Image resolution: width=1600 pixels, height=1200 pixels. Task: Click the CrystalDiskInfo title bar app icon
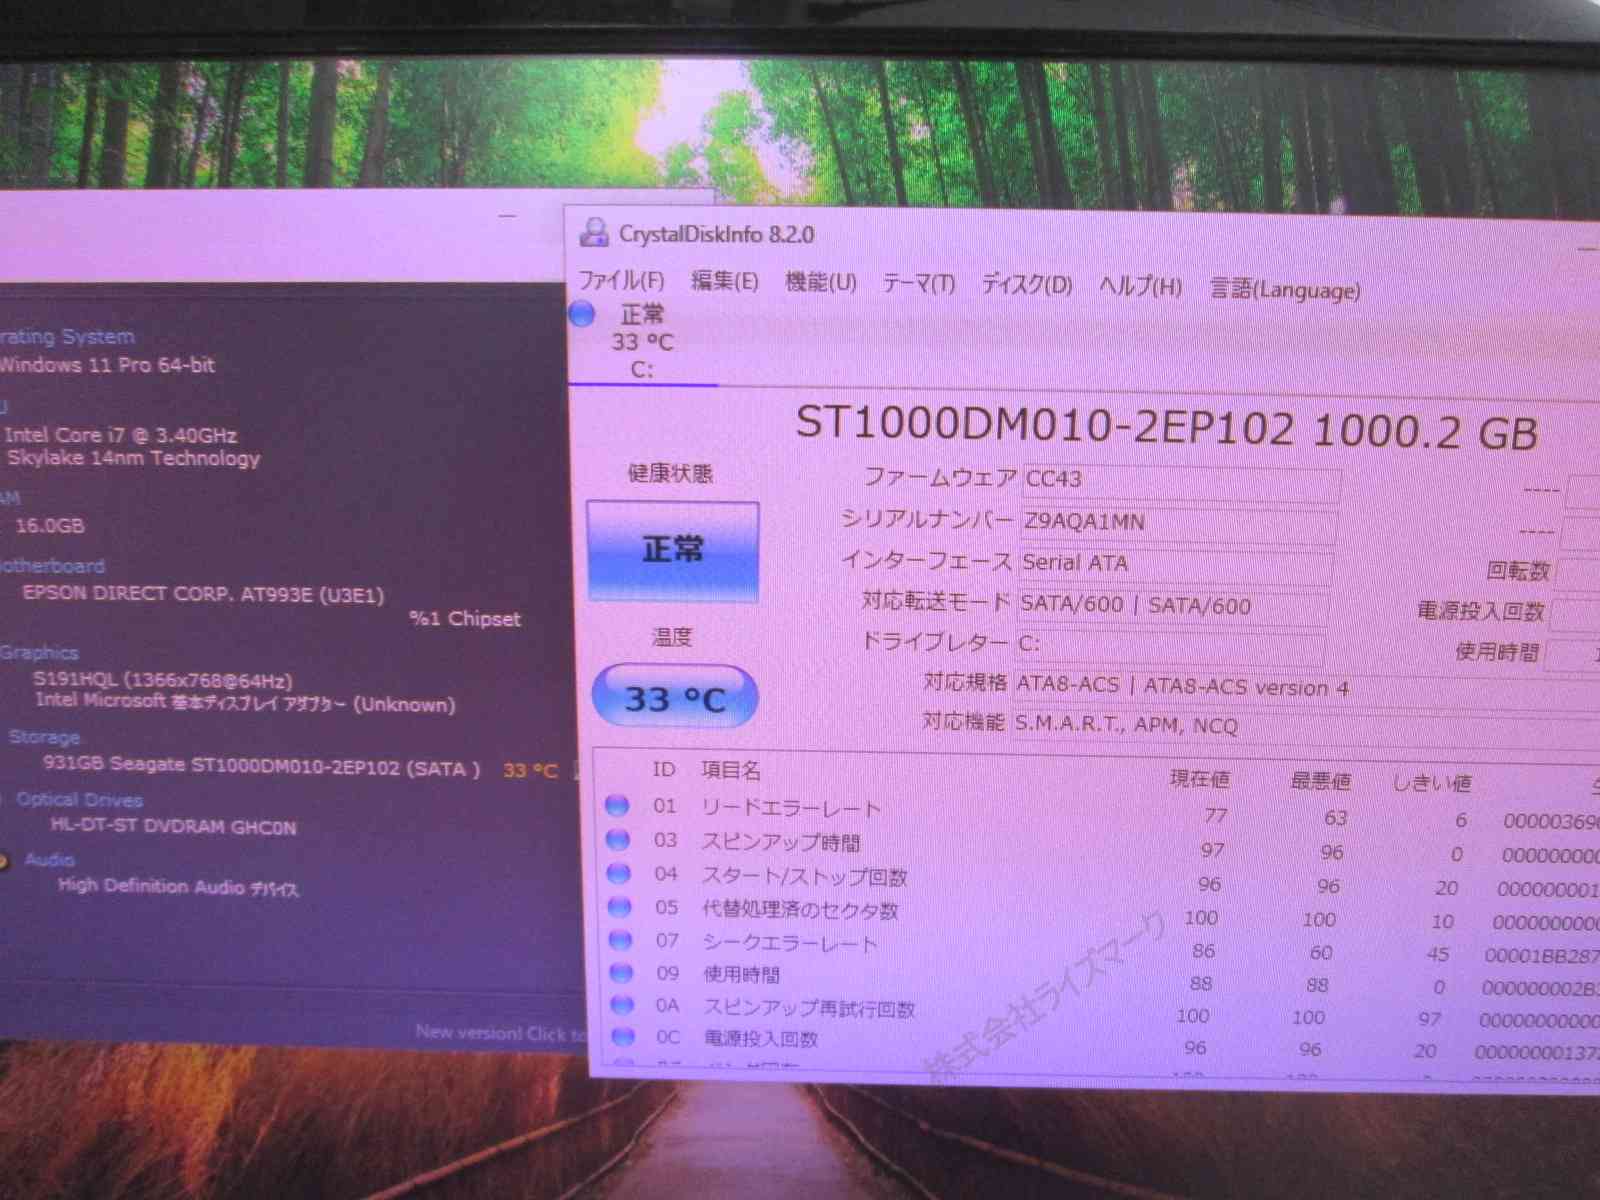click(x=593, y=232)
